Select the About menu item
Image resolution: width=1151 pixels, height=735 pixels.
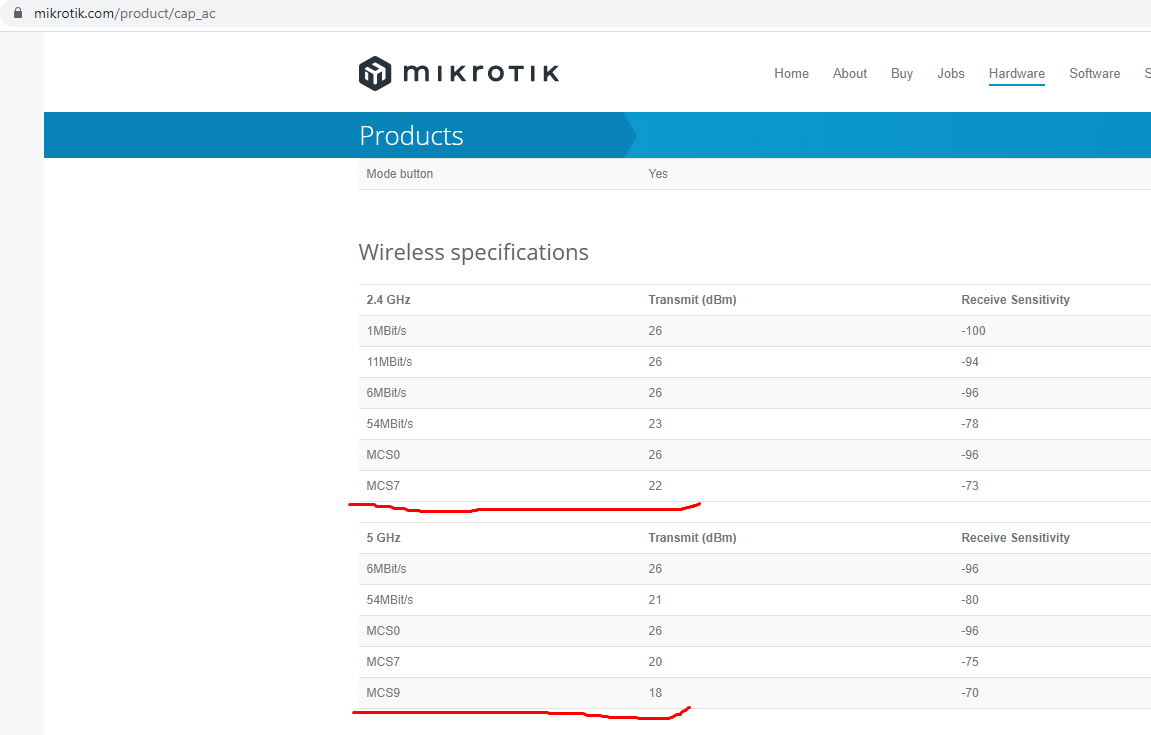pyautogui.click(x=849, y=73)
